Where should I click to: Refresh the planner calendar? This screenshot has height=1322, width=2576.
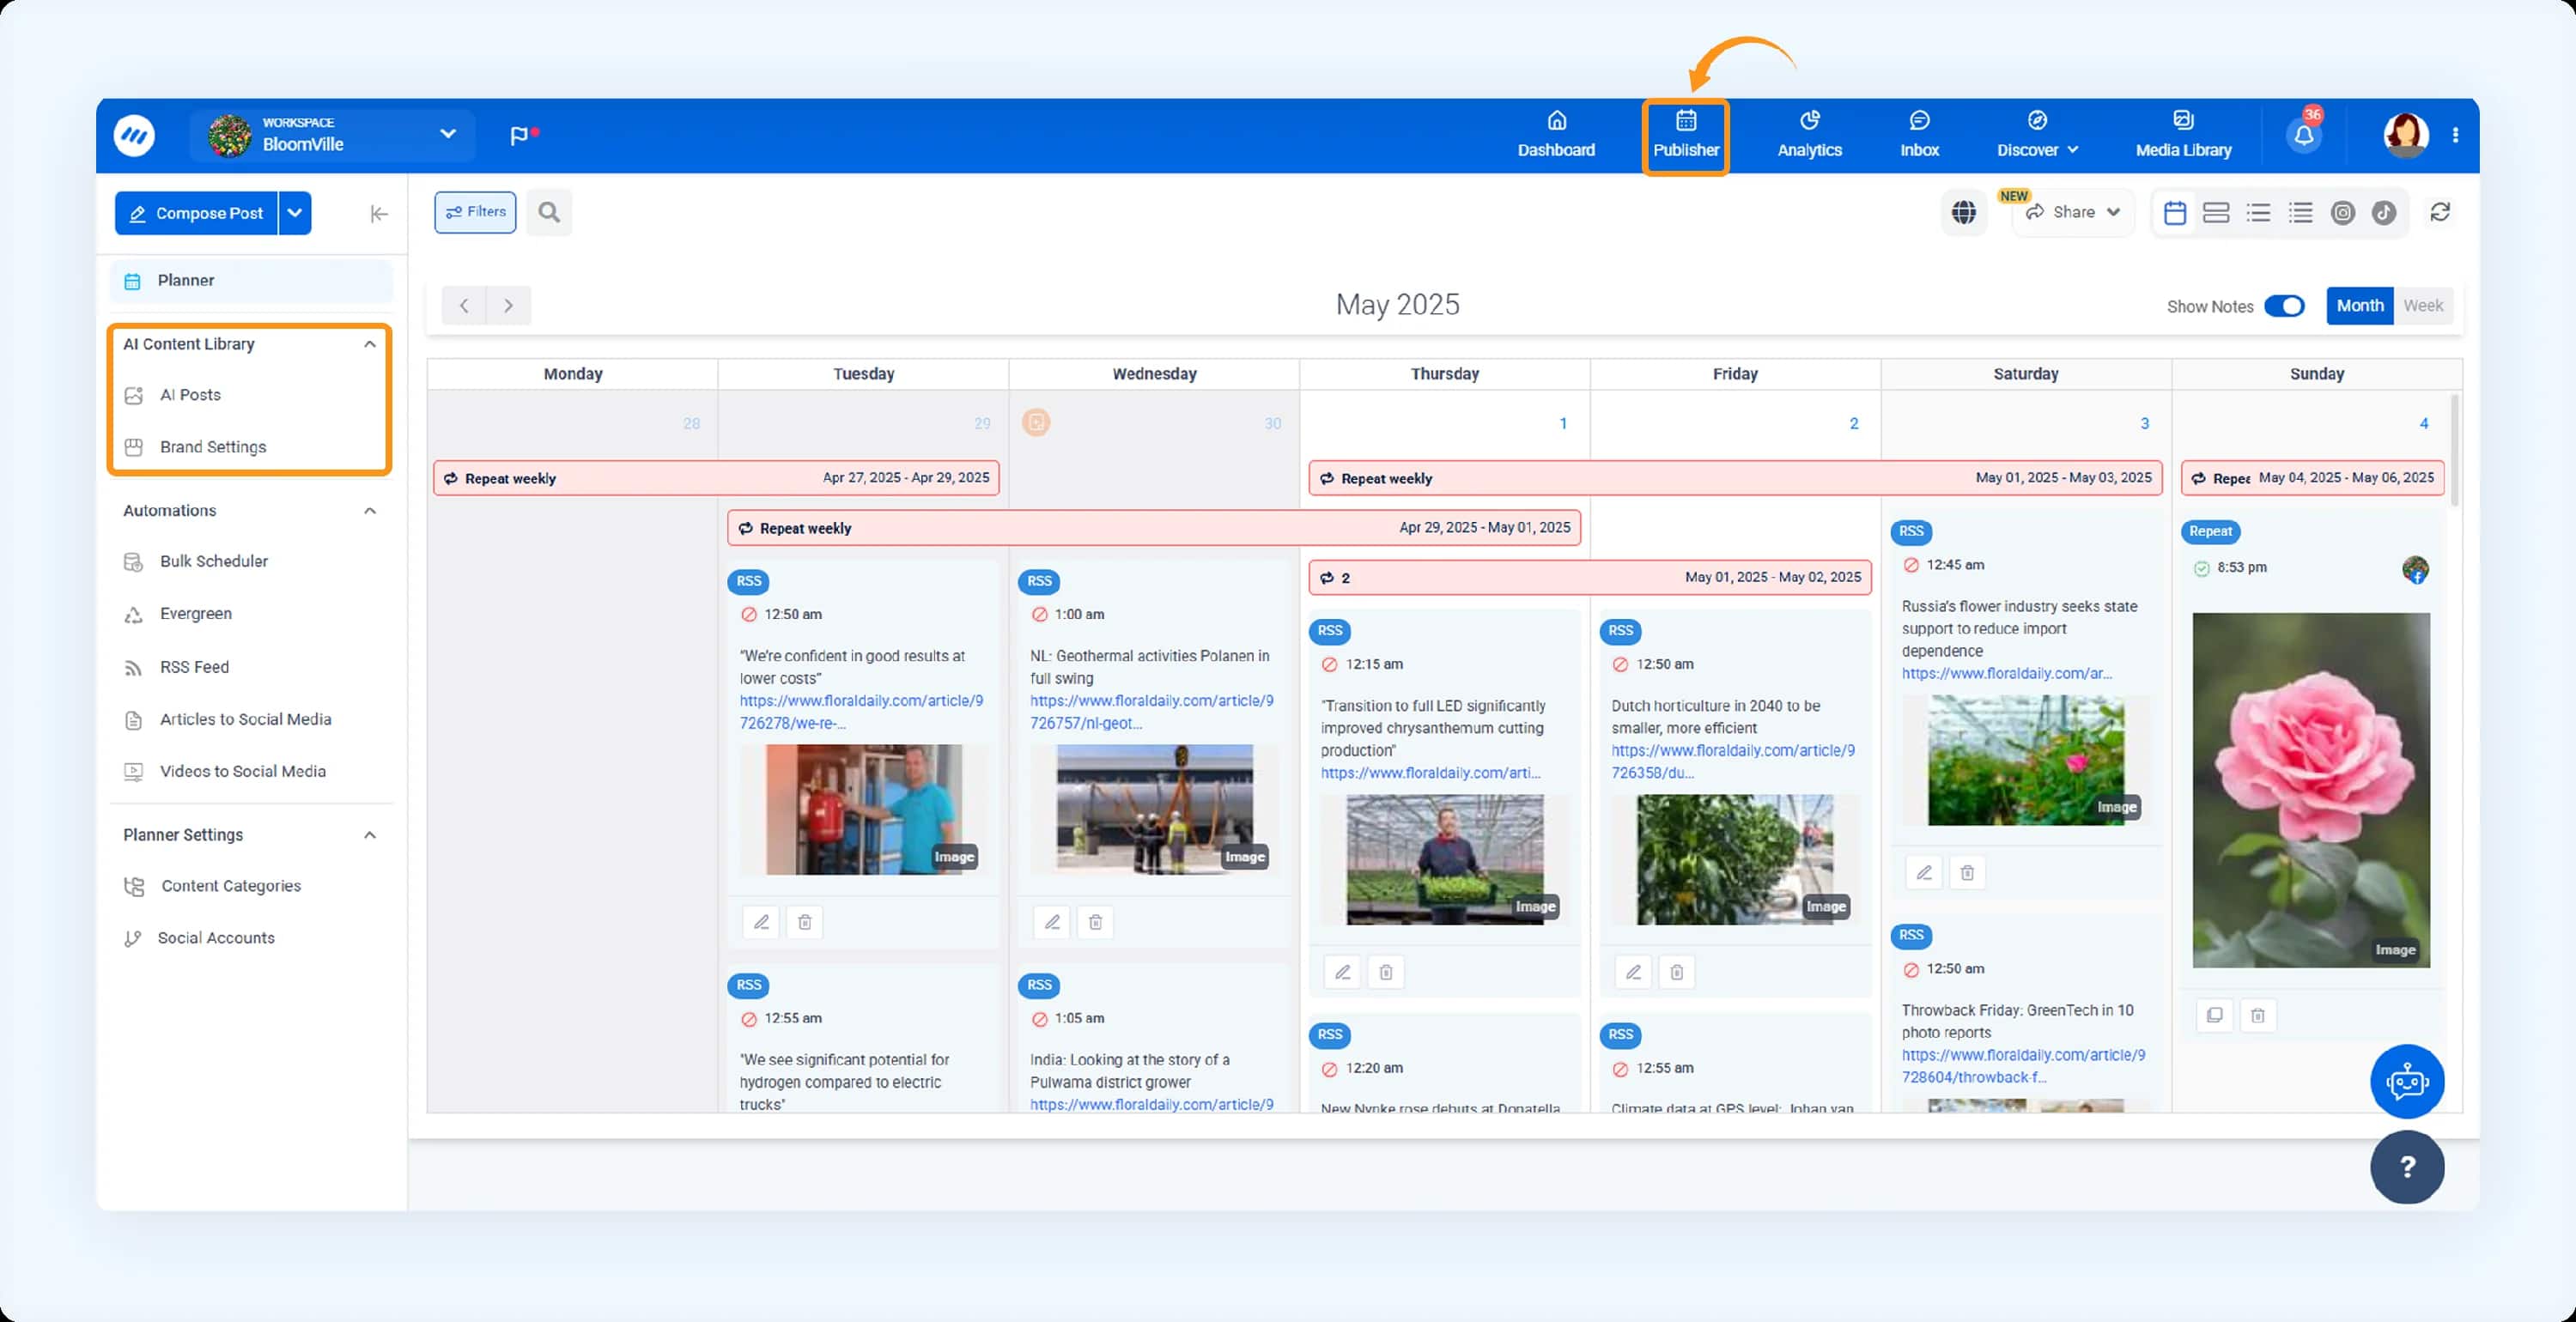pyautogui.click(x=2441, y=212)
